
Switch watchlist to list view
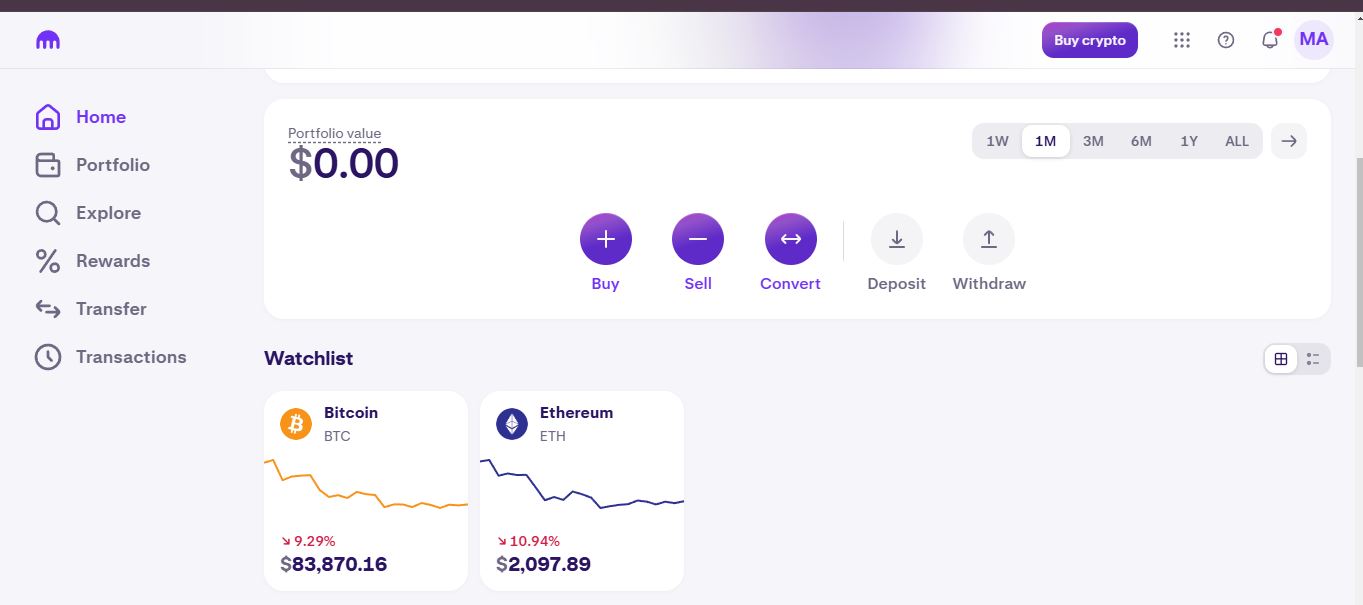(1313, 359)
